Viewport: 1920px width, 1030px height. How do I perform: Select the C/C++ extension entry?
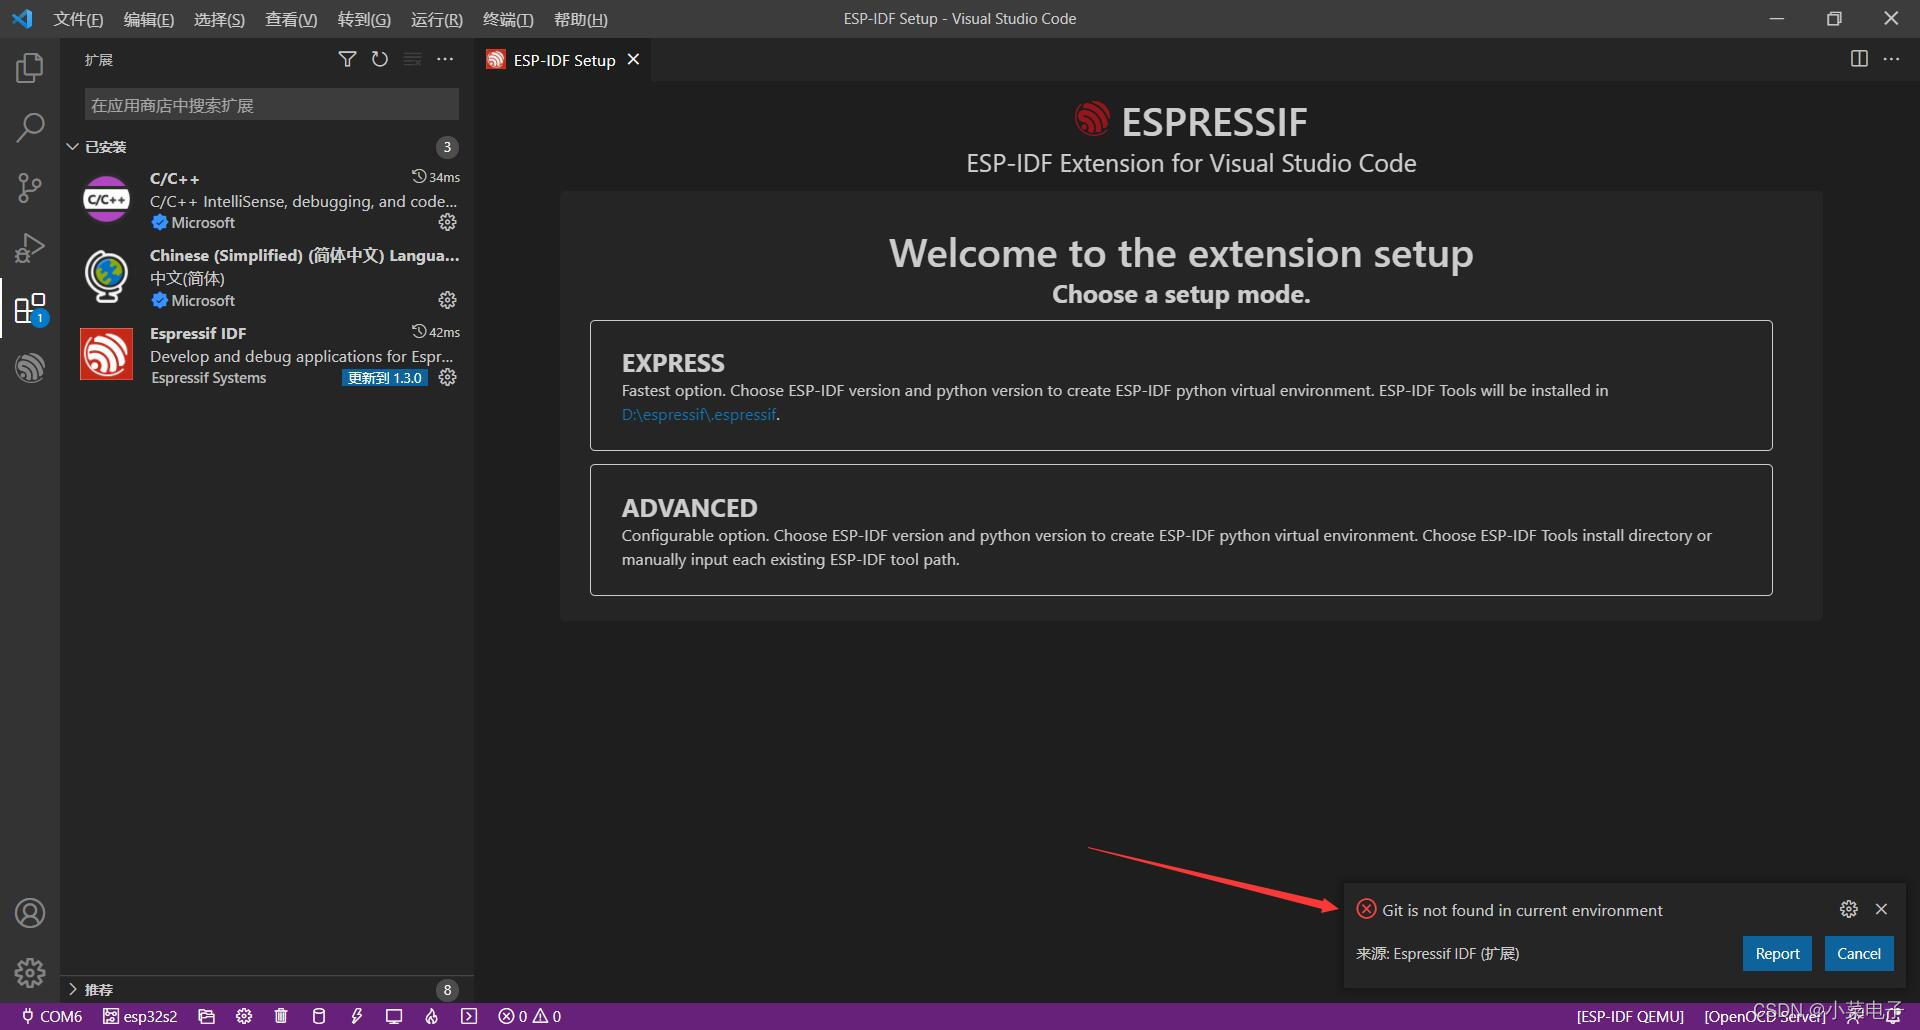[267, 200]
